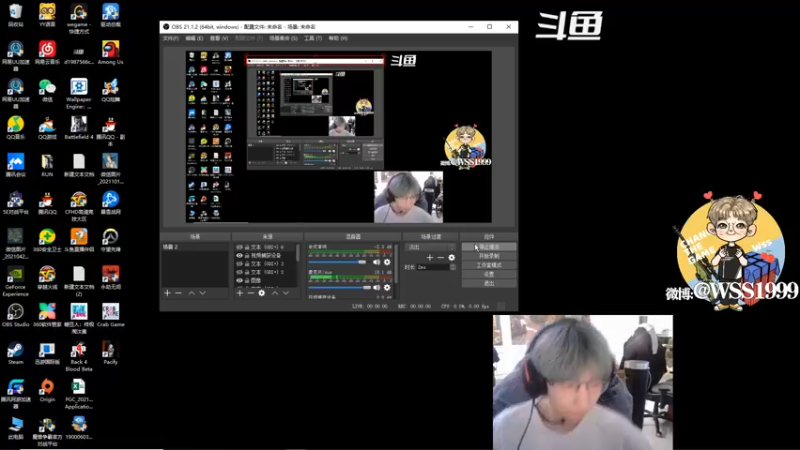Image resolution: width=800 pixels, height=450 pixels.
Task: Click the 停止推流 streaming button
Action: click(x=489, y=247)
